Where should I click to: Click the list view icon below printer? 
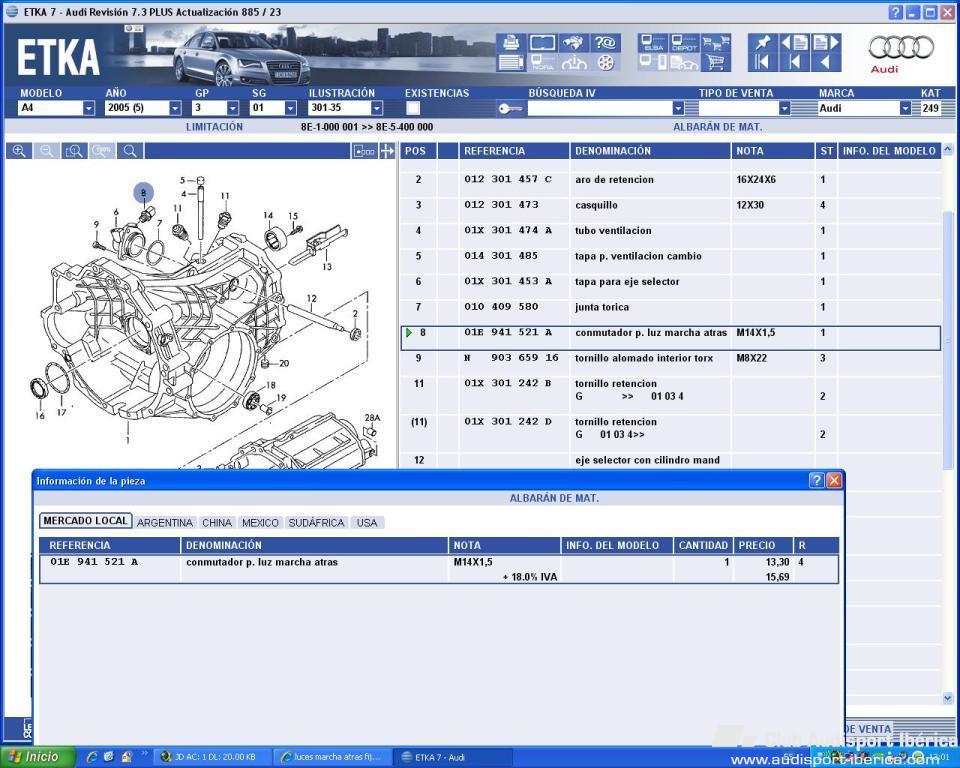tap(511, 62)
